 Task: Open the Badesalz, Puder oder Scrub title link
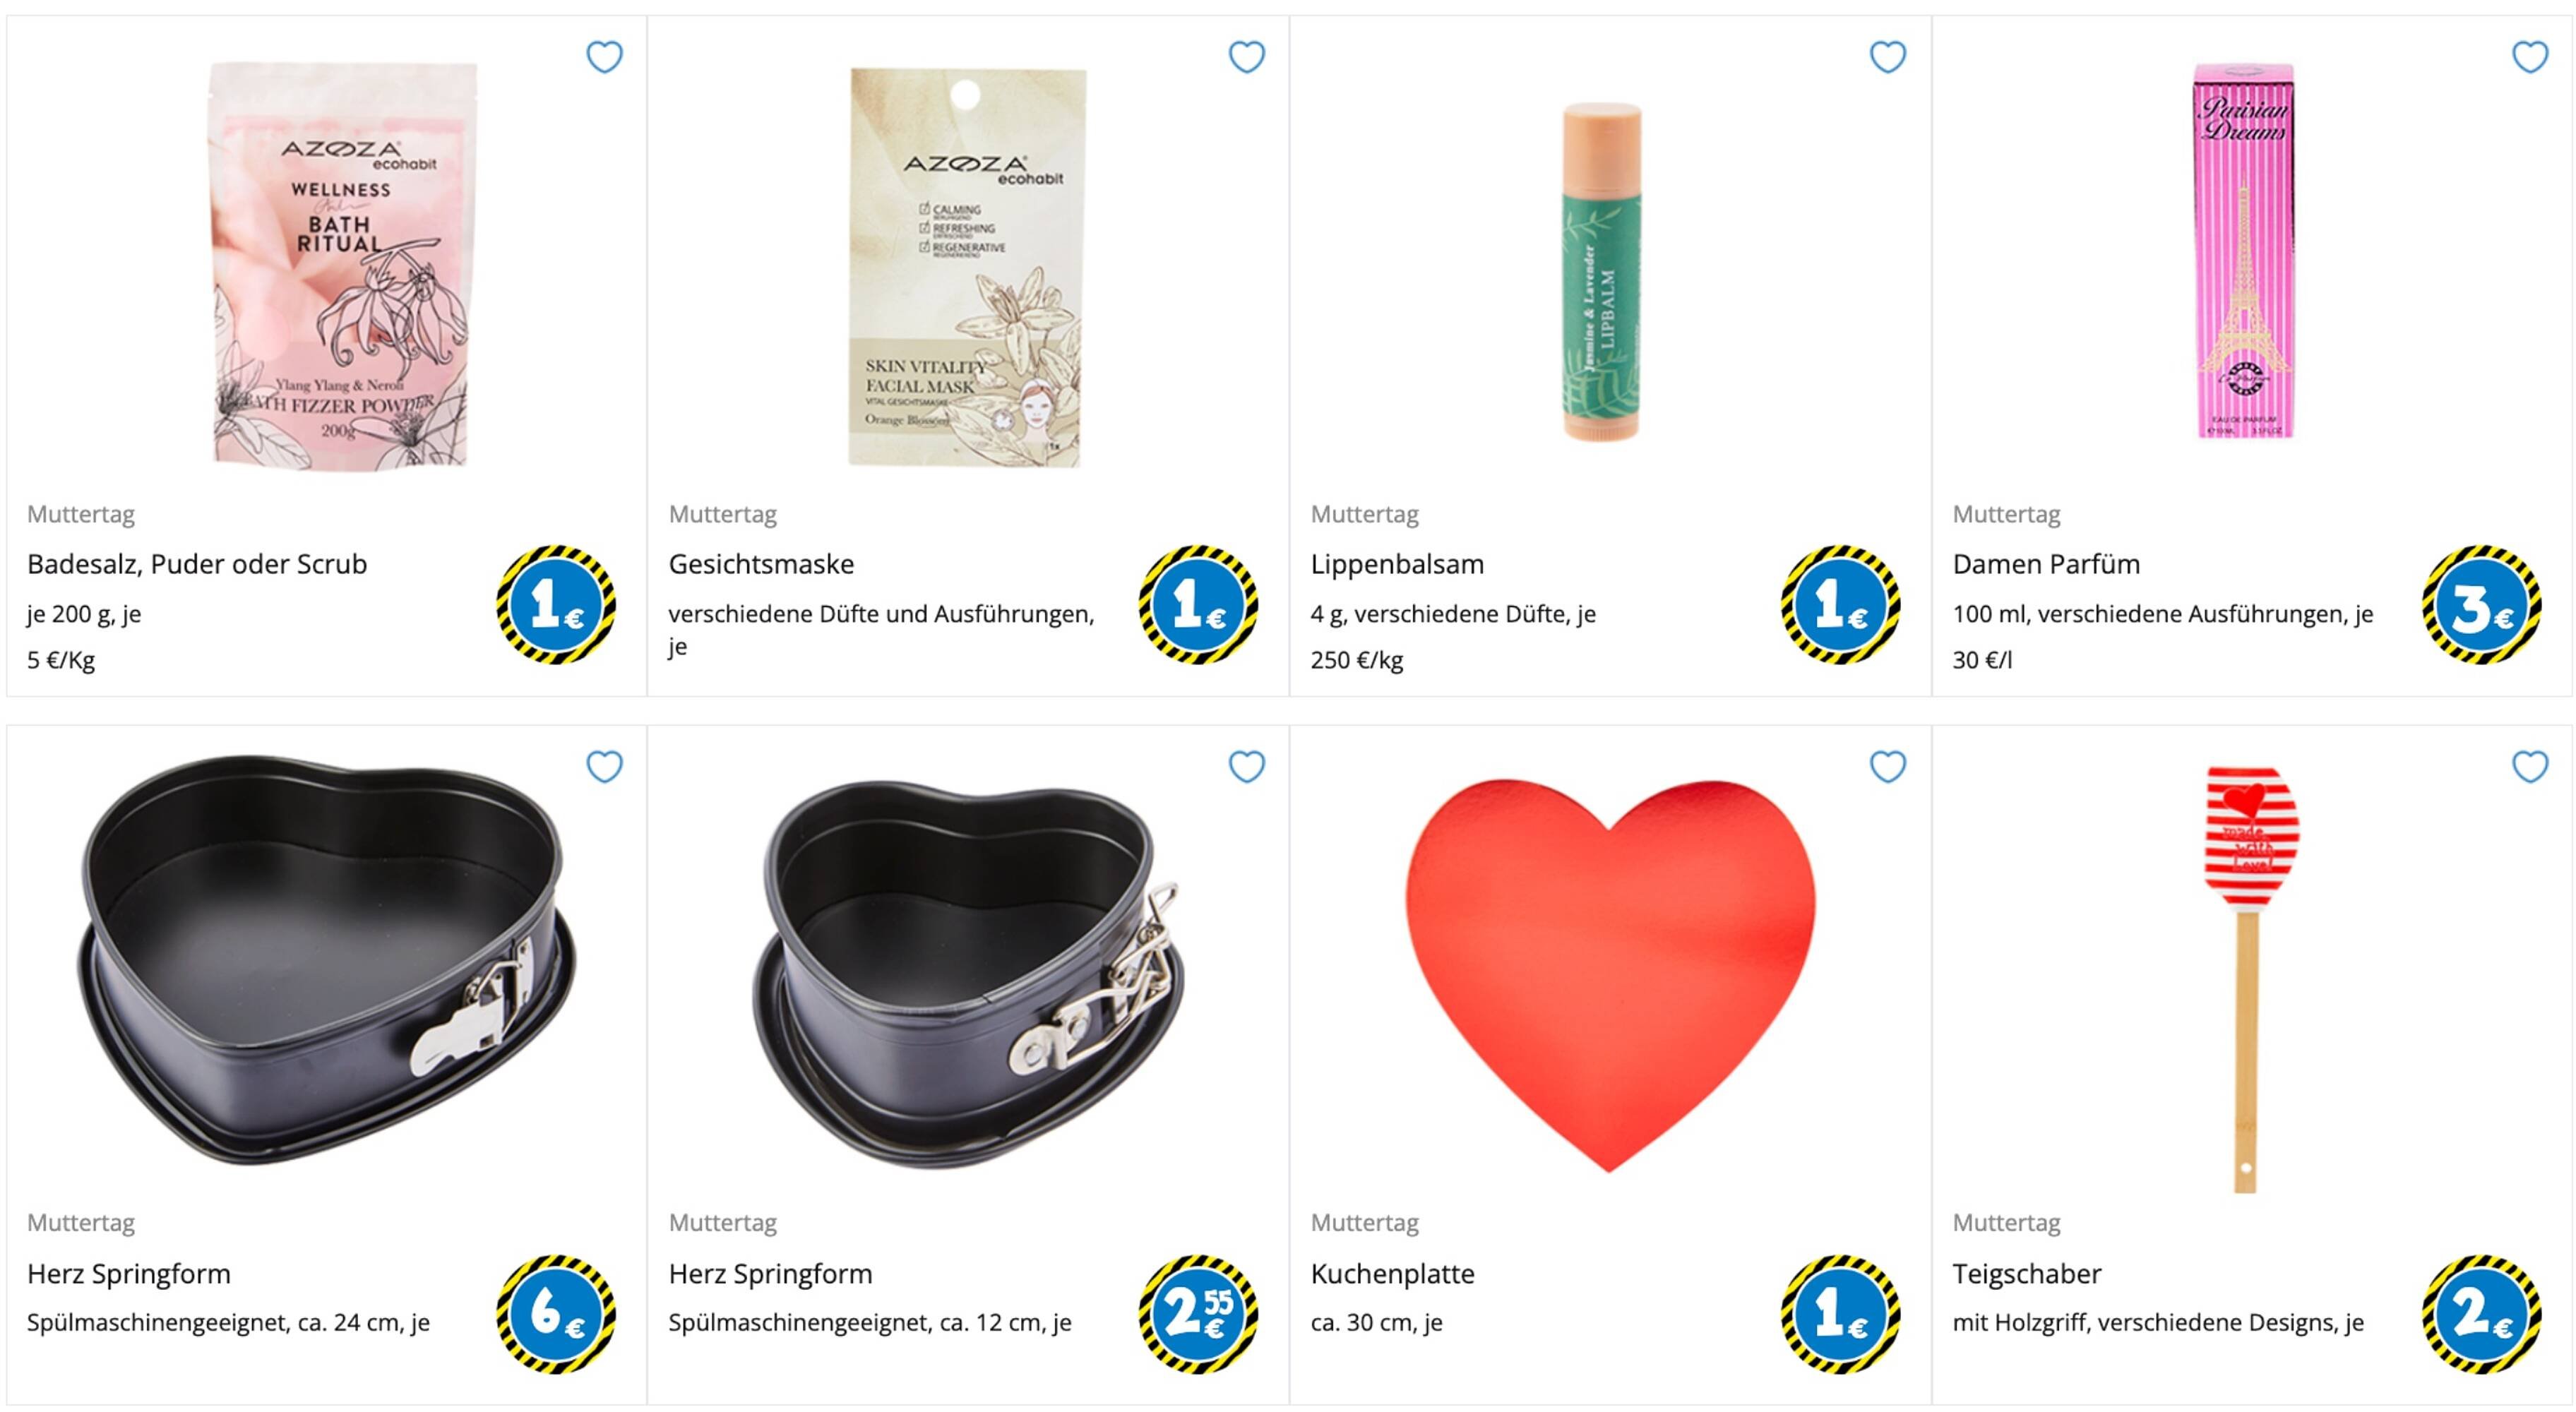tap(197, 564)
